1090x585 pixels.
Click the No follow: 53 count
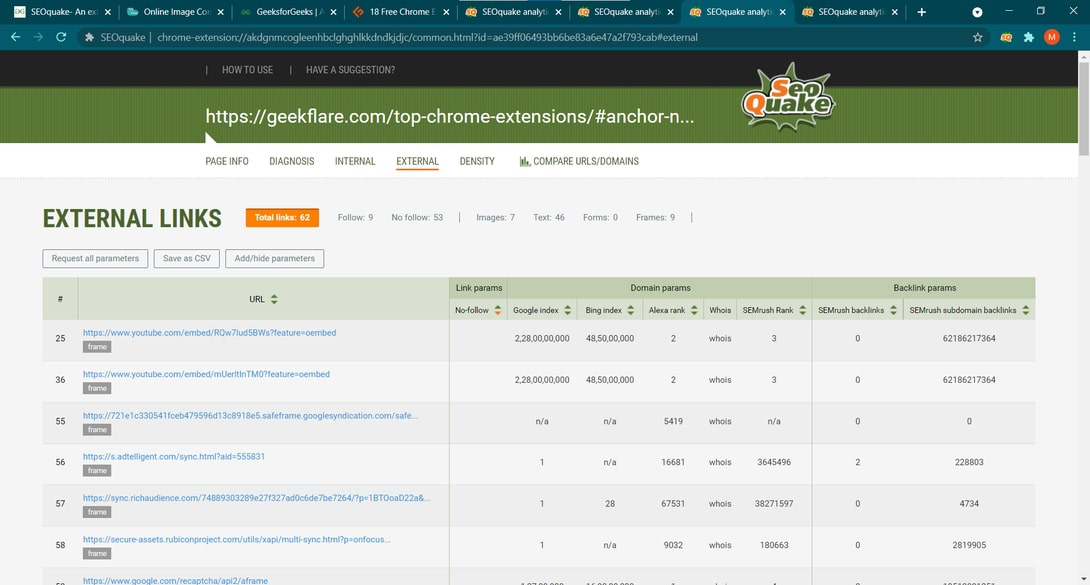417,217
